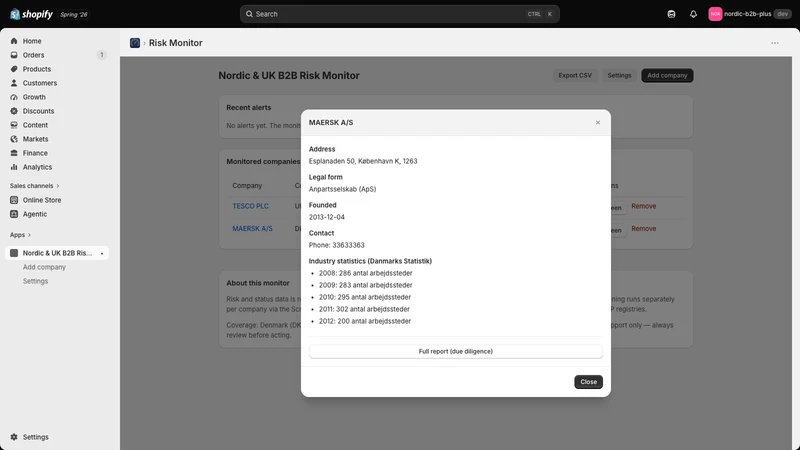Click the Discounts icon in sidebar

[x=14, y=111]
